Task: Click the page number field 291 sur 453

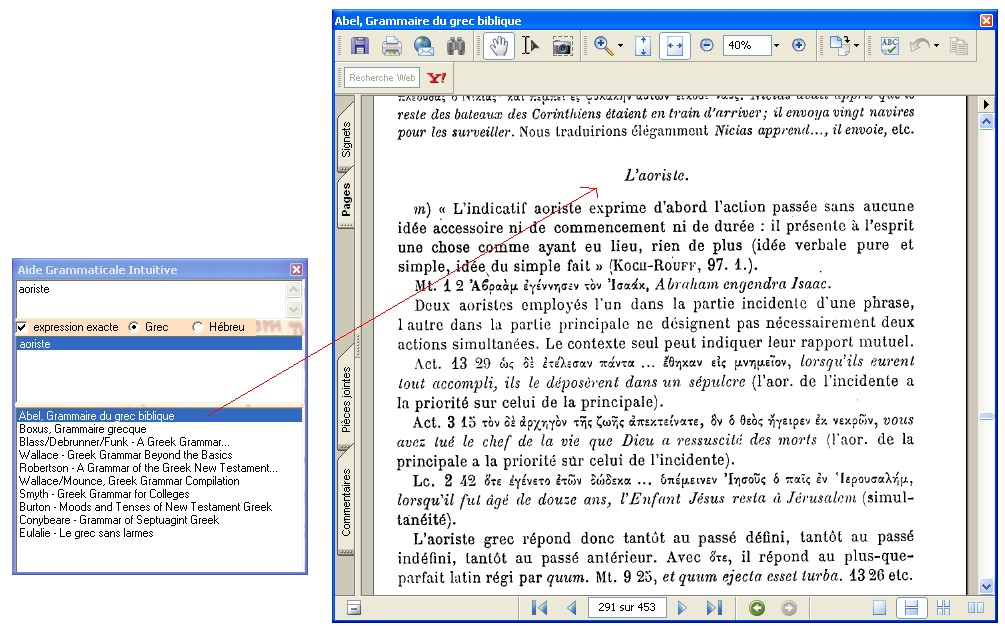Action: point(627,607)
